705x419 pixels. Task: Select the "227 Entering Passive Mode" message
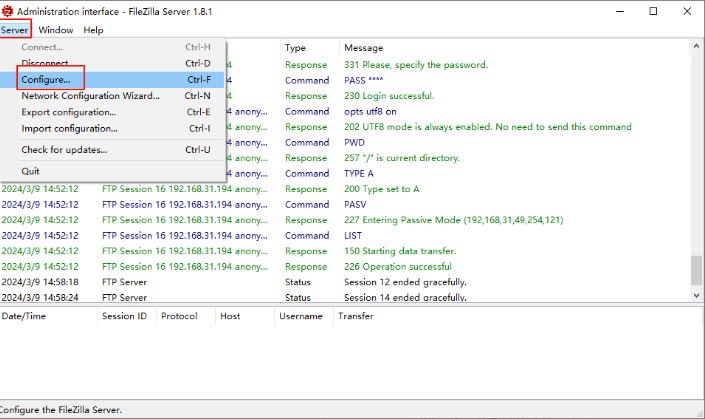[454, 220]
